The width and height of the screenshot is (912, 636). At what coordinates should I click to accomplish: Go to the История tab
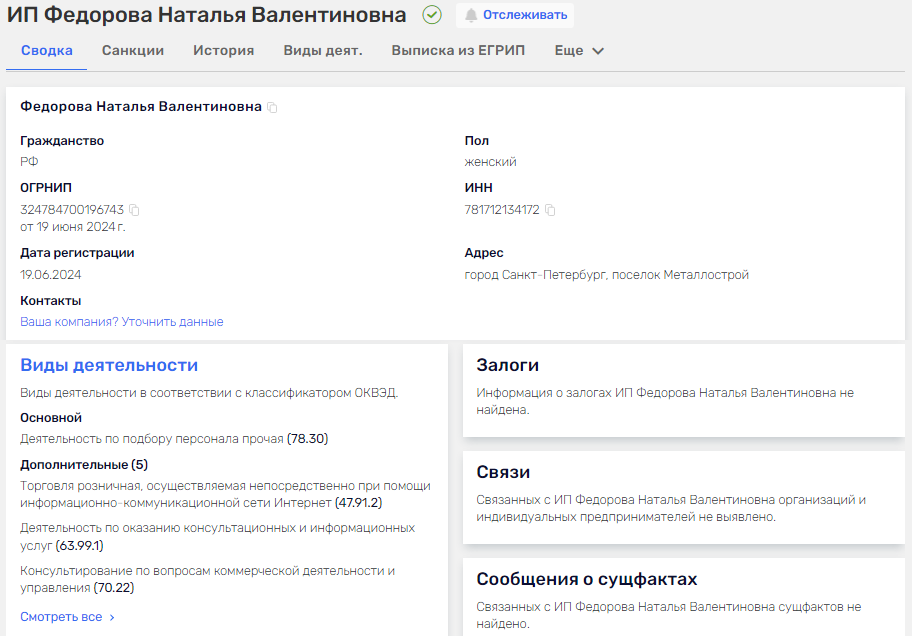(x=223, y=50)
